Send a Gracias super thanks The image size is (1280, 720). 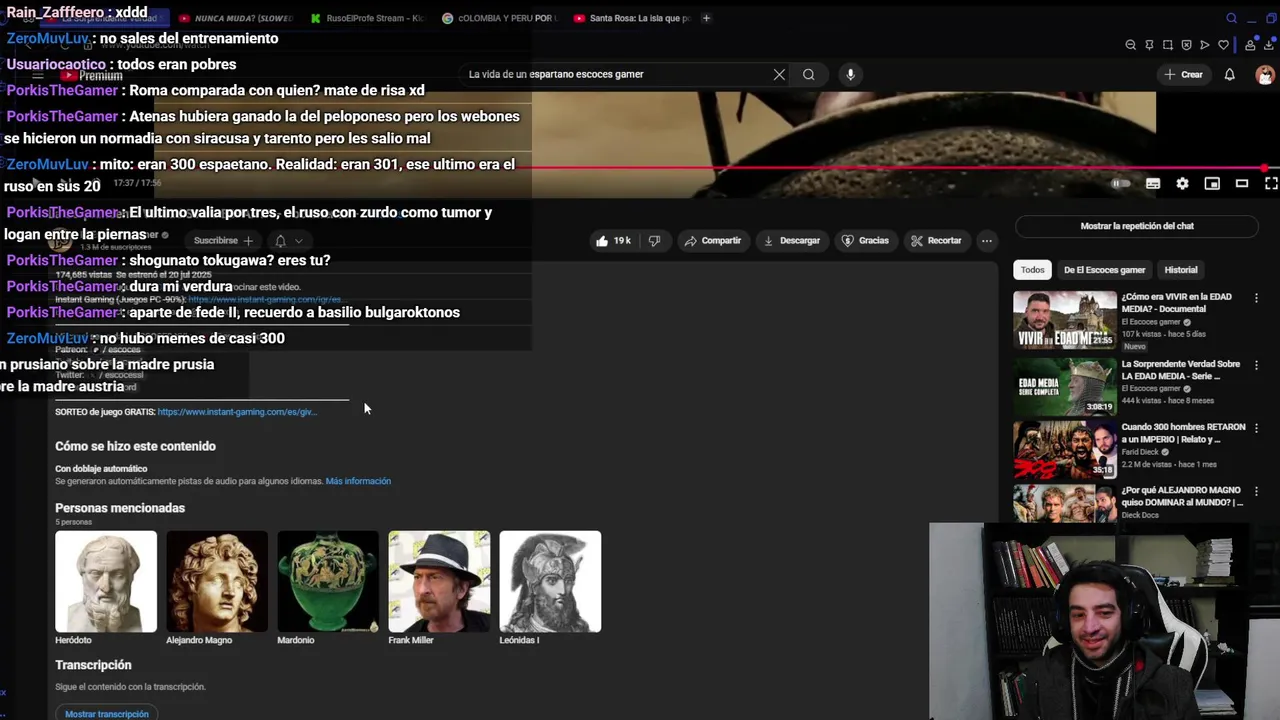point(865,241)
